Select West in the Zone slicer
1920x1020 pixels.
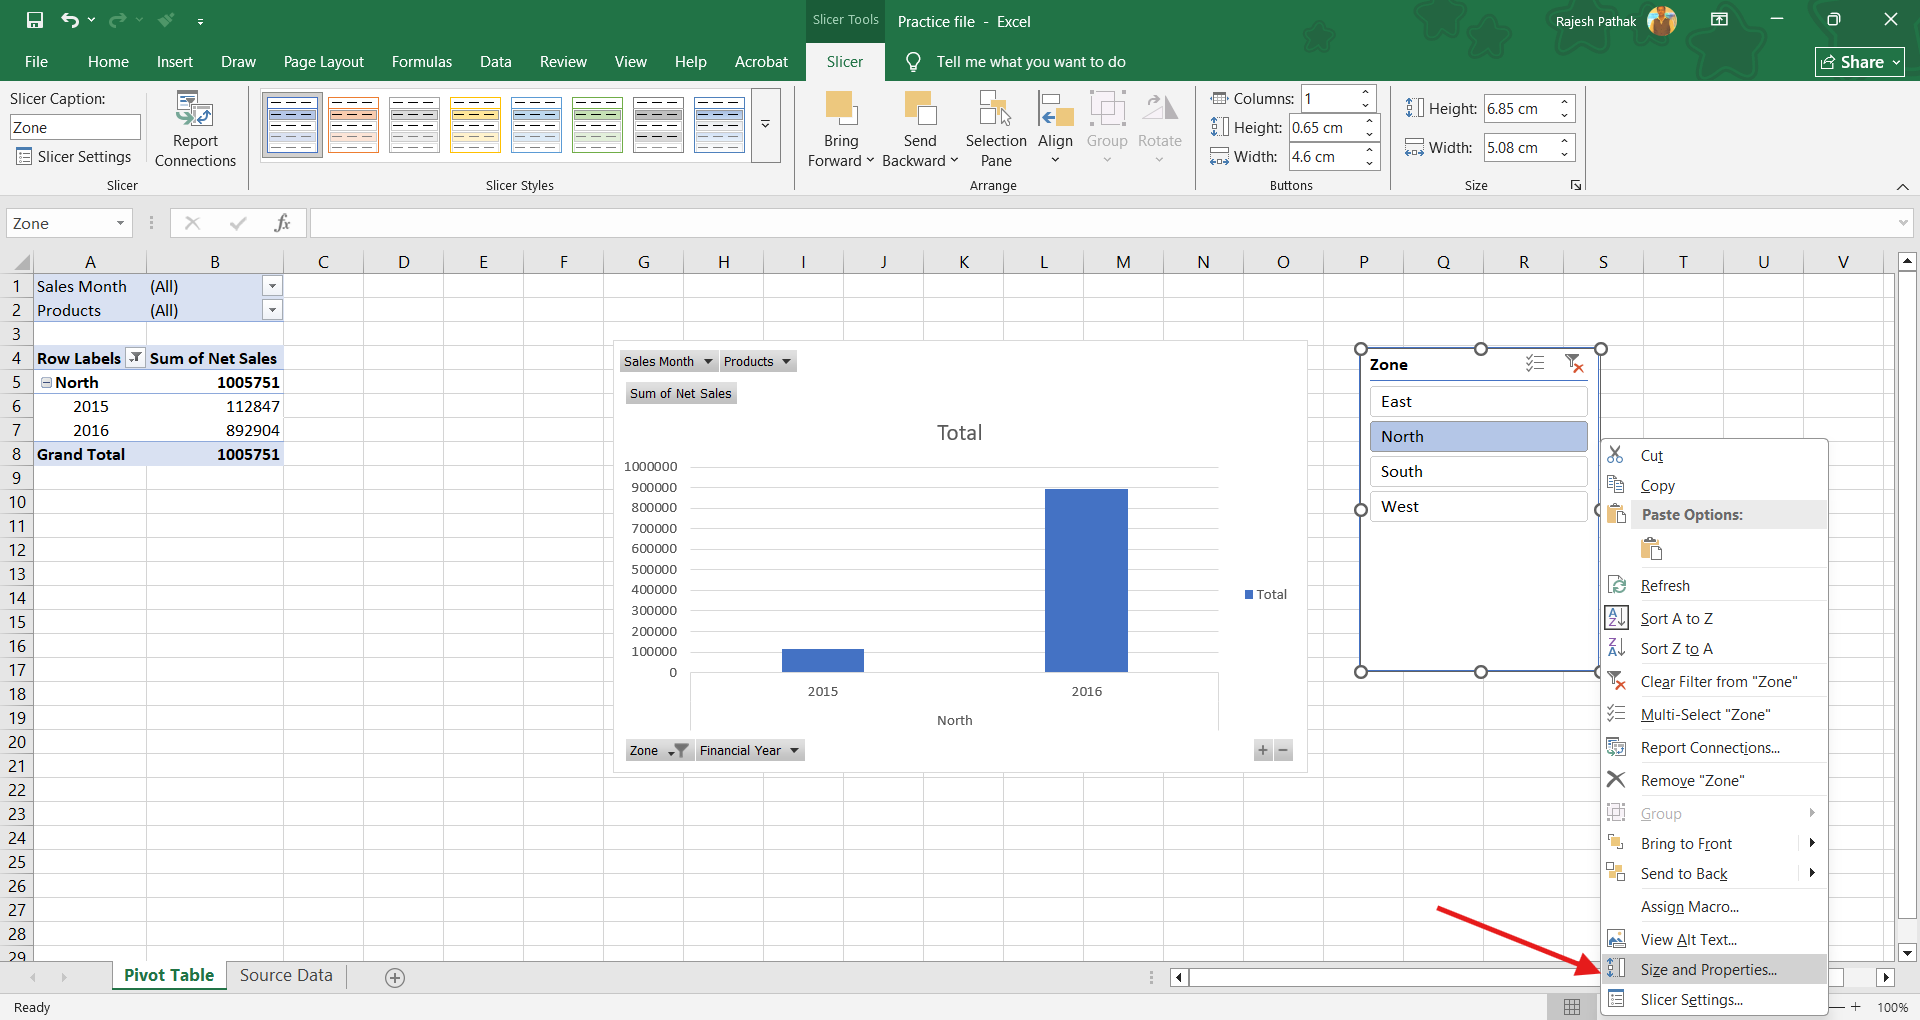click(1477, 507)
